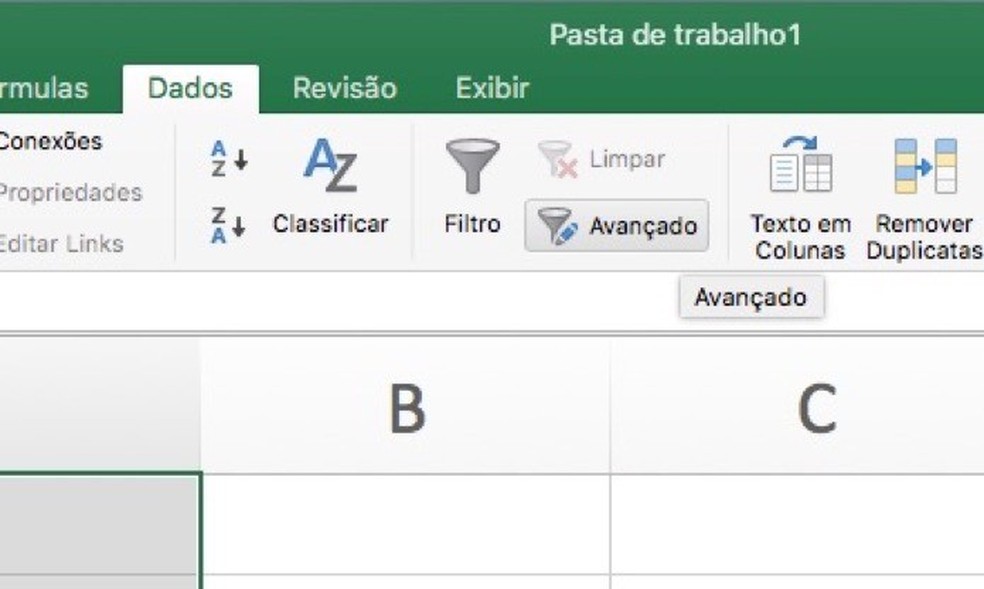Click the empty cell under column C
Screen dimensions: 984x589
click(797, 523)
